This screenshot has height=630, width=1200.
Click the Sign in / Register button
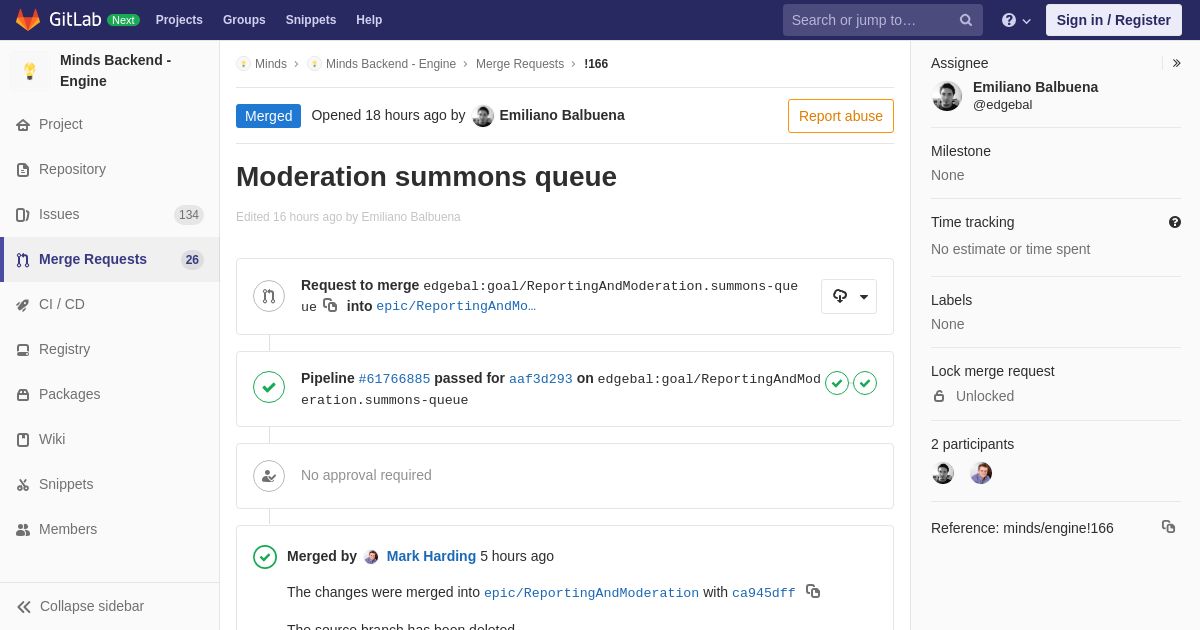tap(1114, 20)
